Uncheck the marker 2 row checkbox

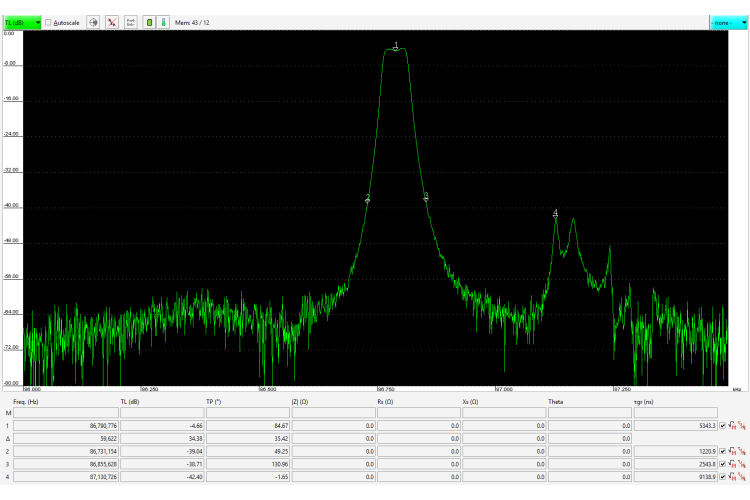click(722, 451)
